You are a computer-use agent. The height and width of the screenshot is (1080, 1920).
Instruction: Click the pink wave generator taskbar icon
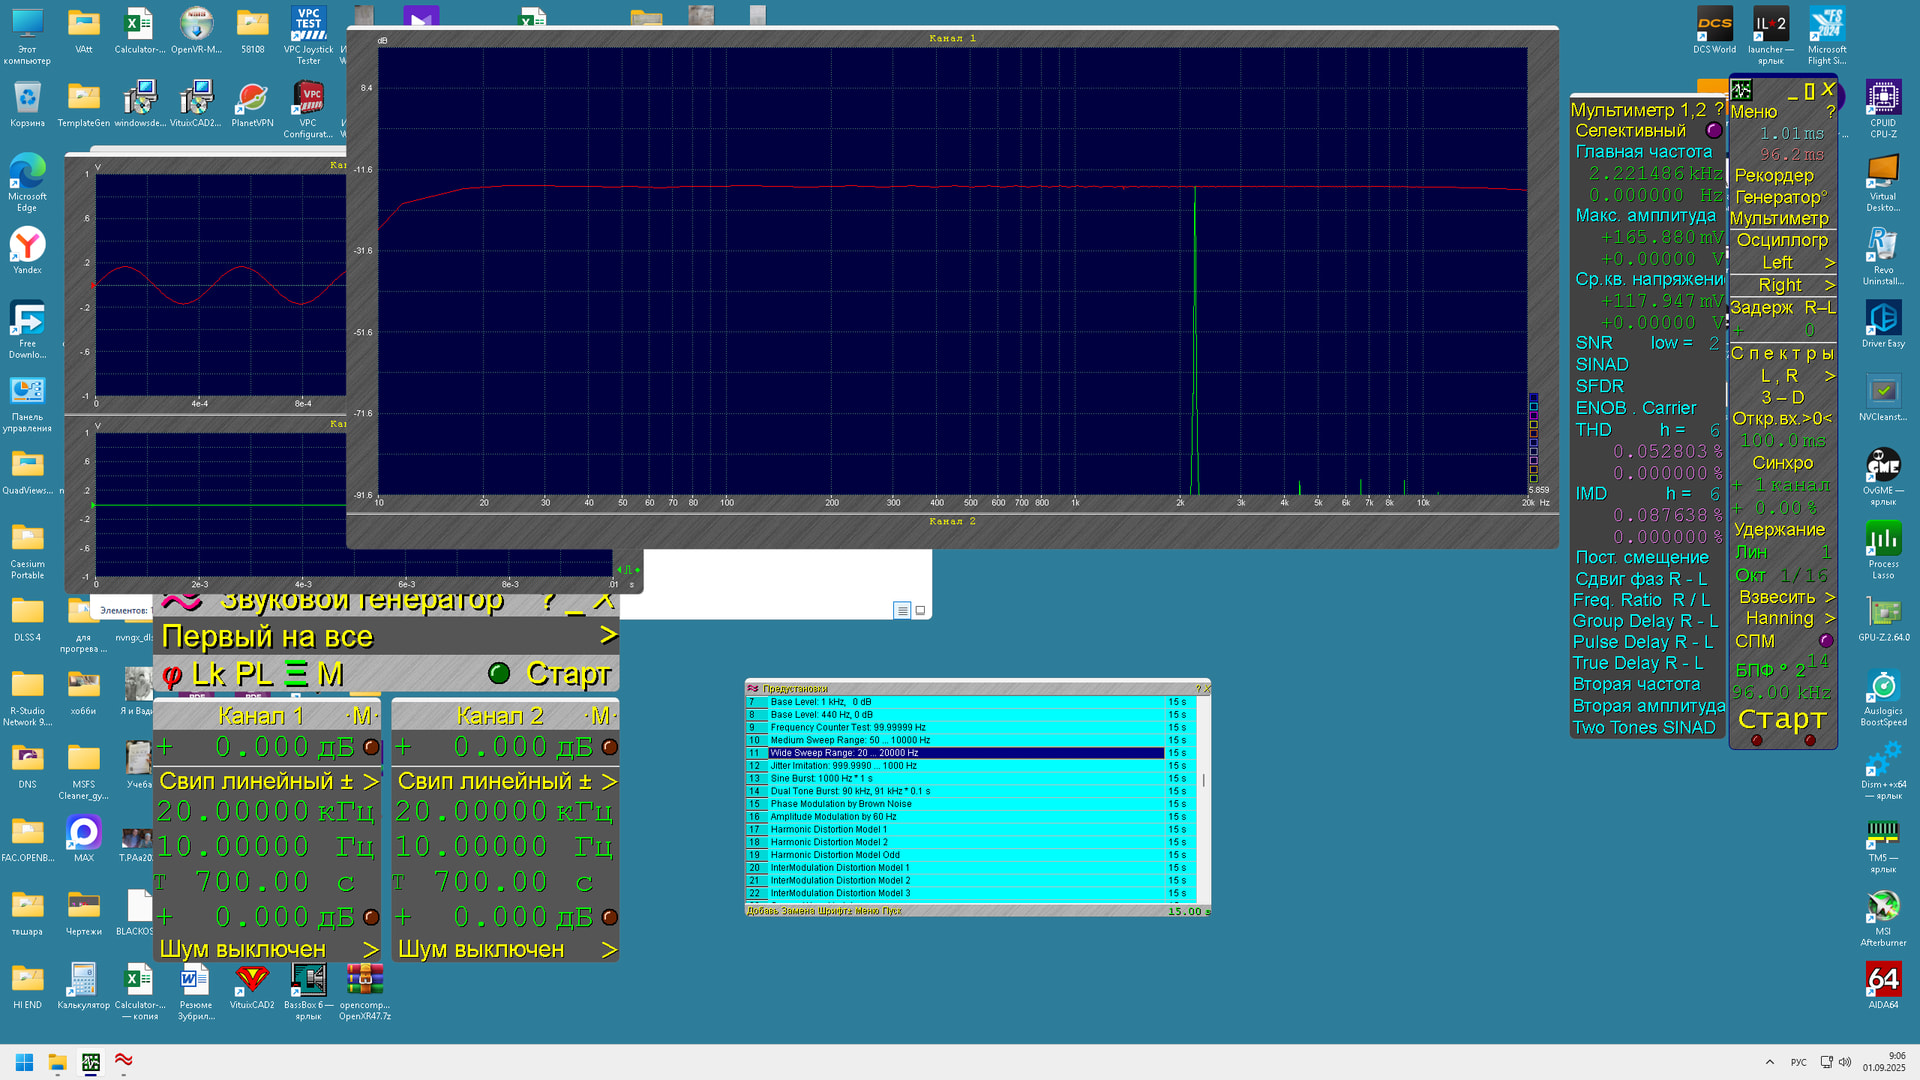pos(124,1061)
